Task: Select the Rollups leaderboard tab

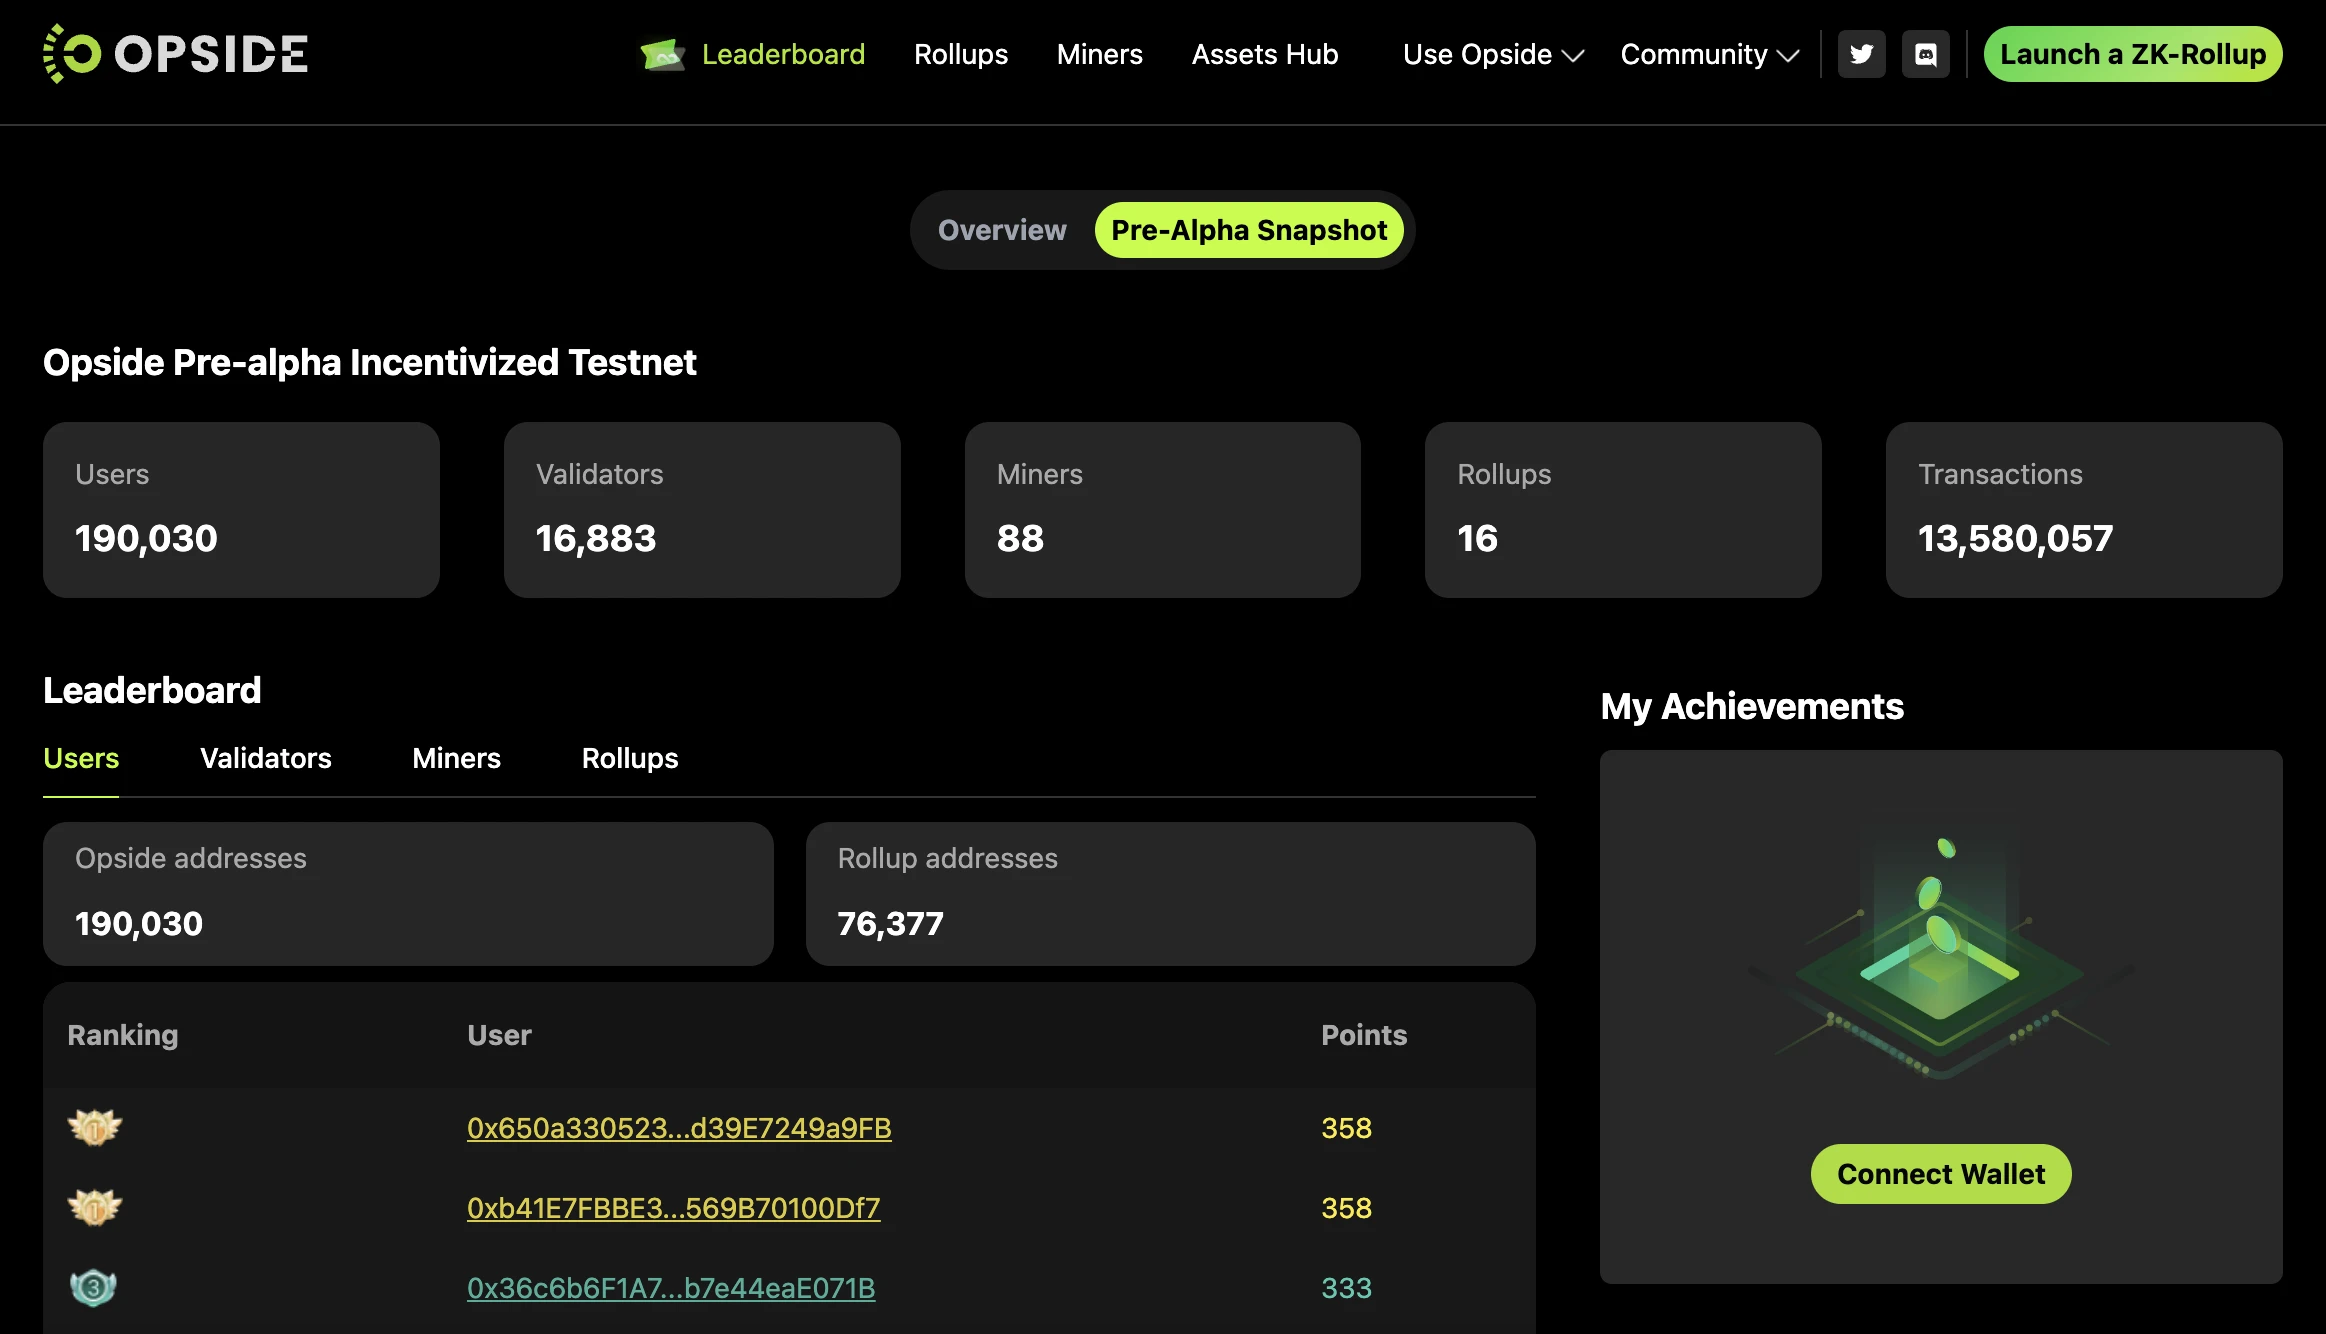Action: [630, 758]
